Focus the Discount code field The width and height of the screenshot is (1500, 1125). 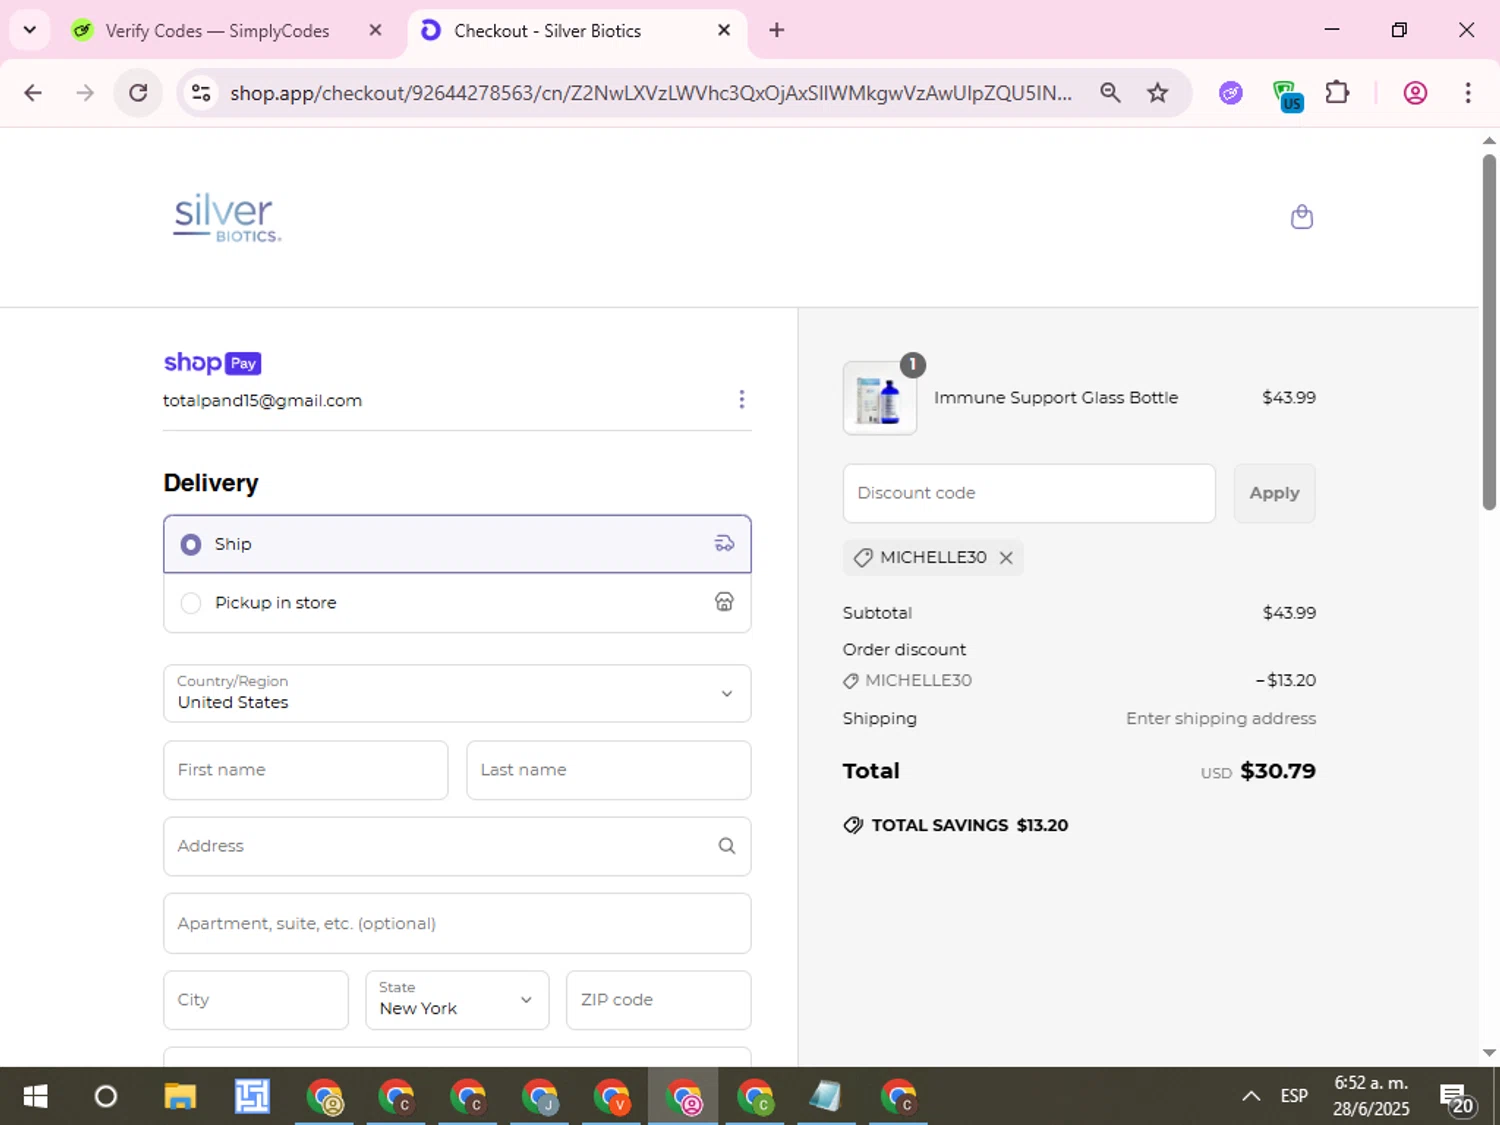[1029, 493]
